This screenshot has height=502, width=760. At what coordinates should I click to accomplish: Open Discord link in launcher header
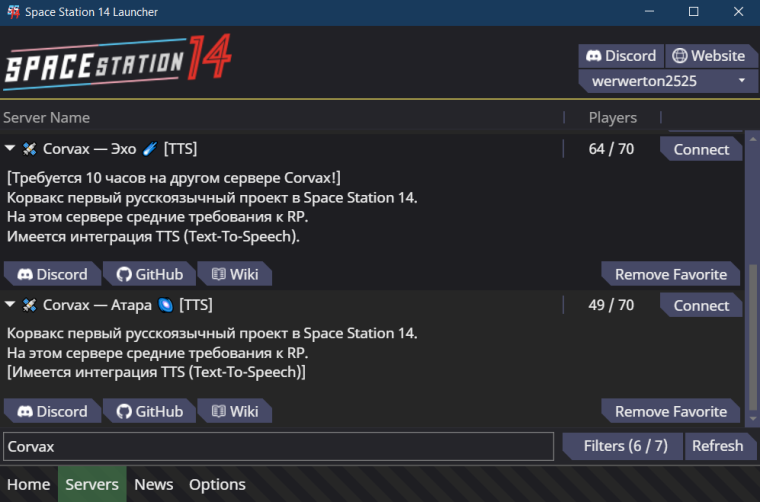click(x=621, y=56)
